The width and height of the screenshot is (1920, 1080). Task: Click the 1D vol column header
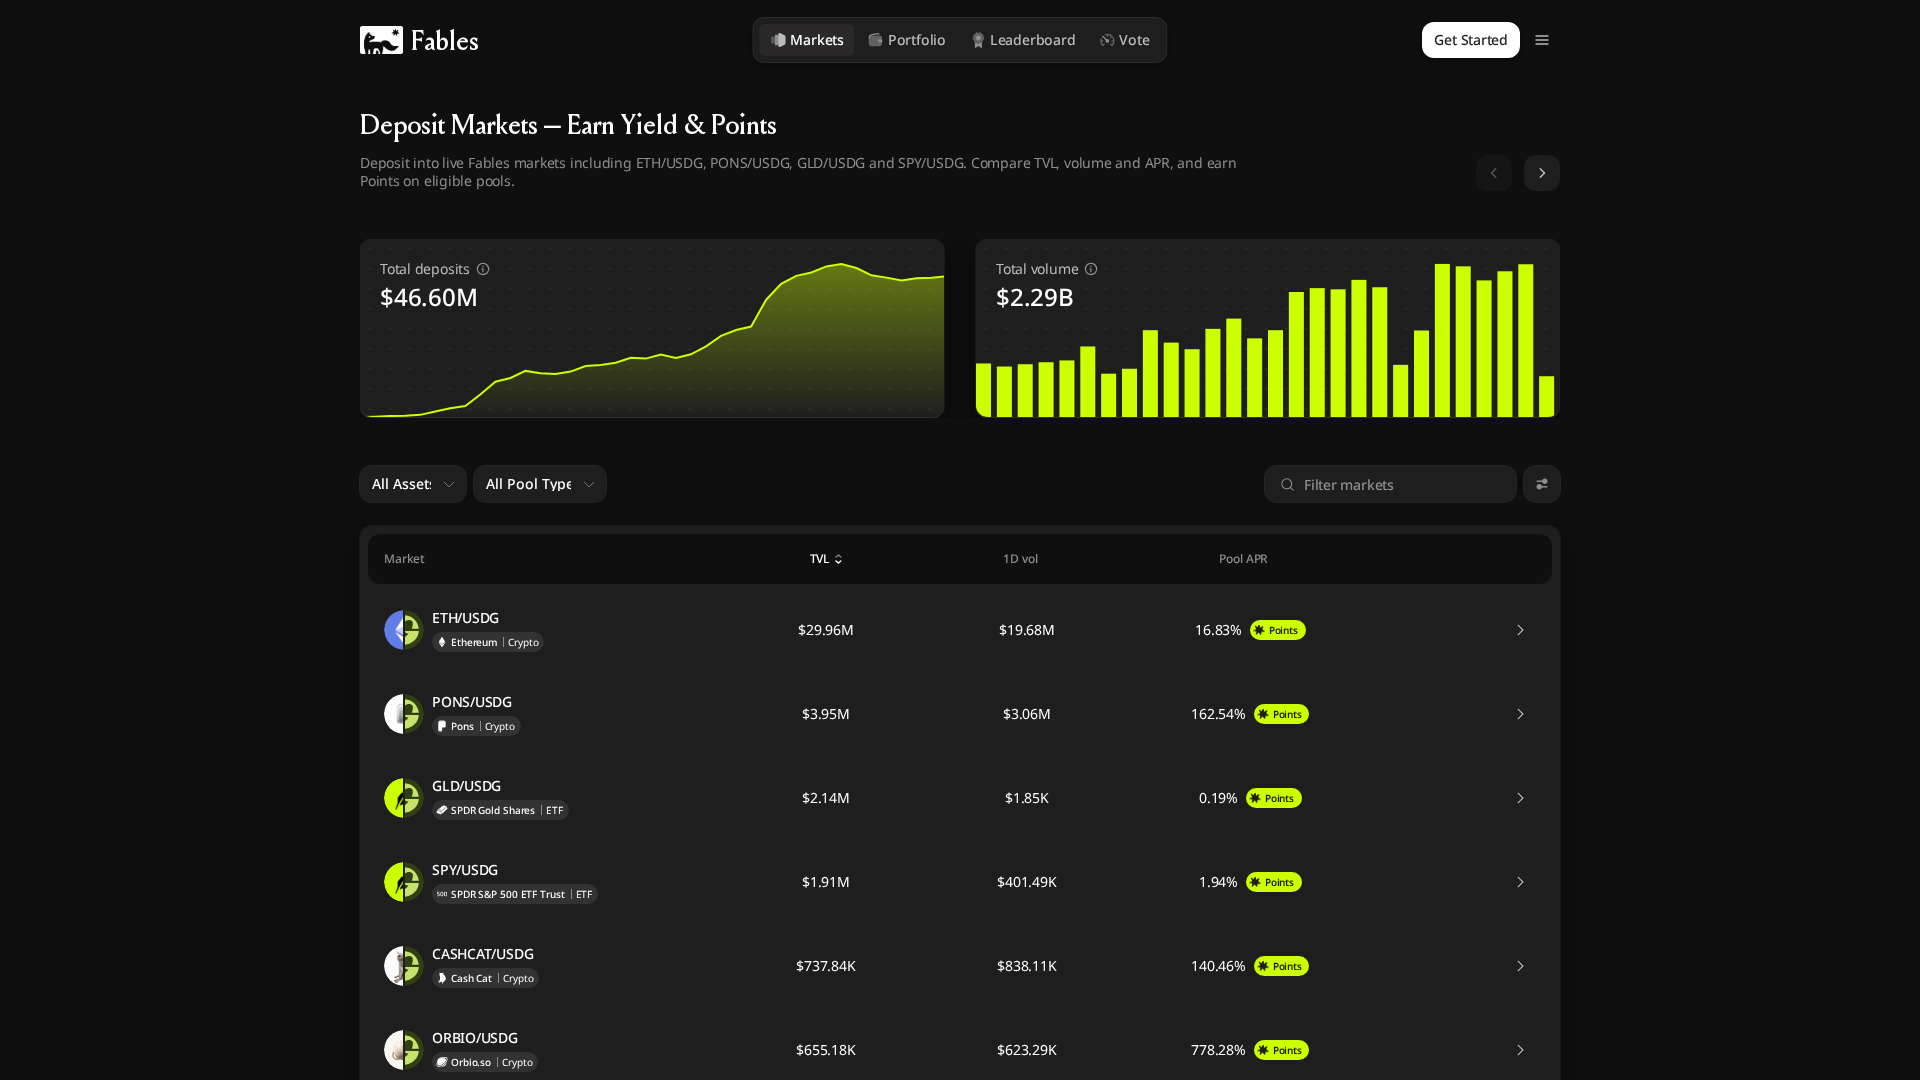tap(1020, 559)
